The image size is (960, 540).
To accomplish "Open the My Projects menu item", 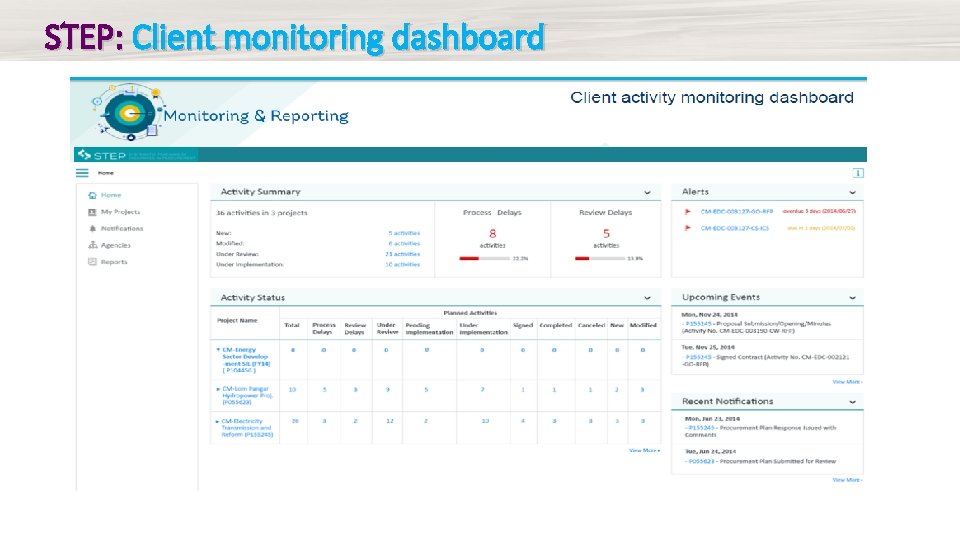I will point(121,212).
